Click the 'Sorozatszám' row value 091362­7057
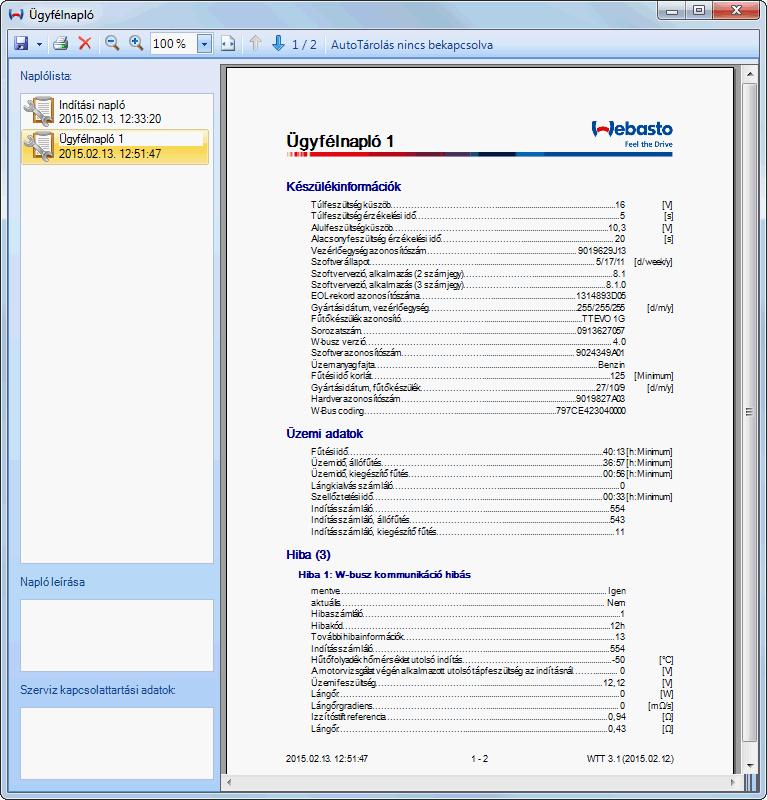 pyautogui.click(x=601, y=331)
